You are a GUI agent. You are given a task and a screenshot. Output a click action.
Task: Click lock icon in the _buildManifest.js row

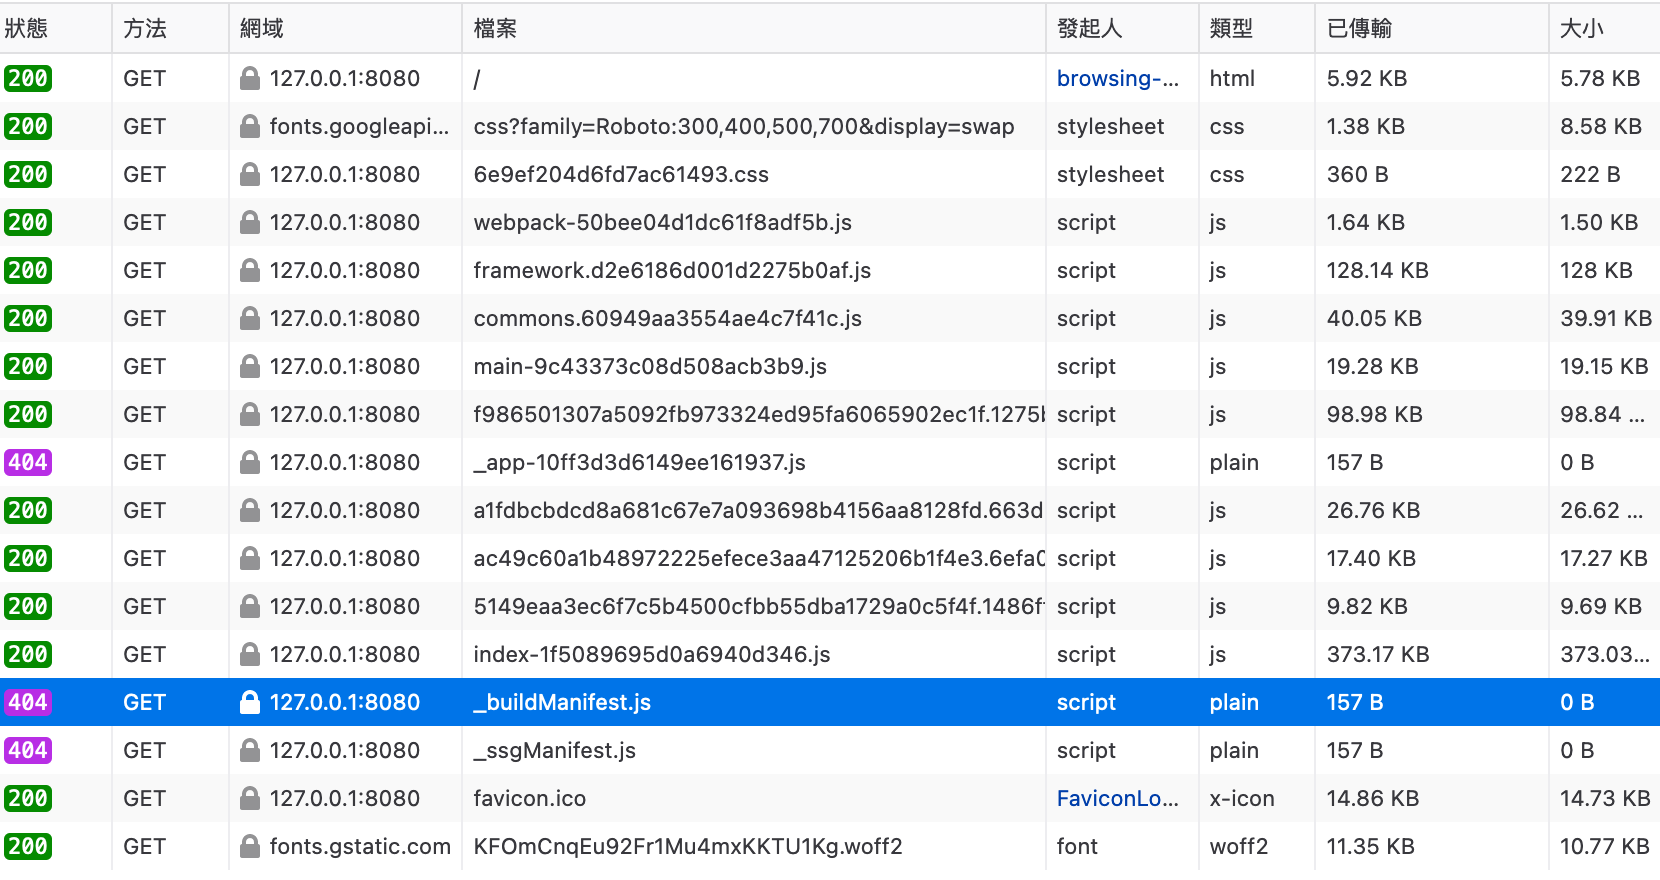(250, 702)
